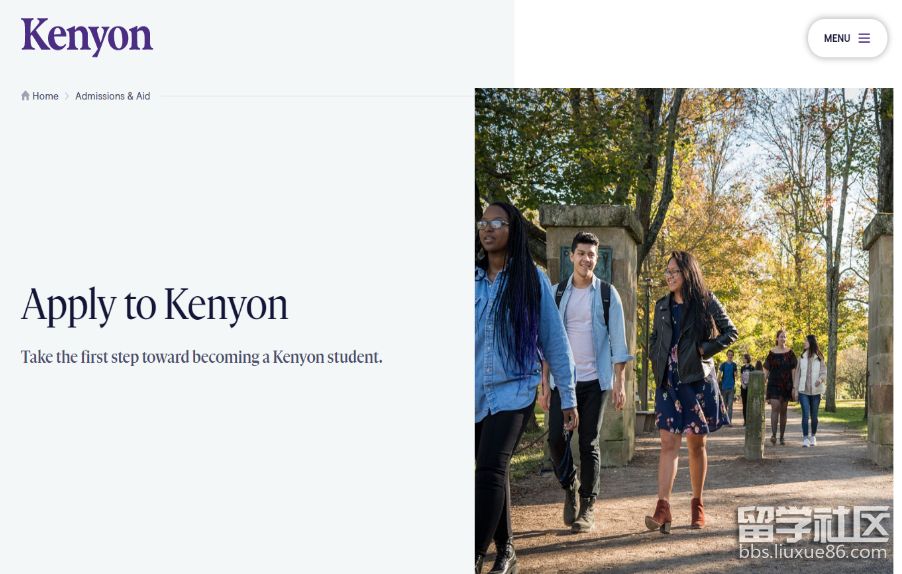Select the Apply to Kenyon heading
The width and height of the screenshot is (902, 574).
coord(154,305)
